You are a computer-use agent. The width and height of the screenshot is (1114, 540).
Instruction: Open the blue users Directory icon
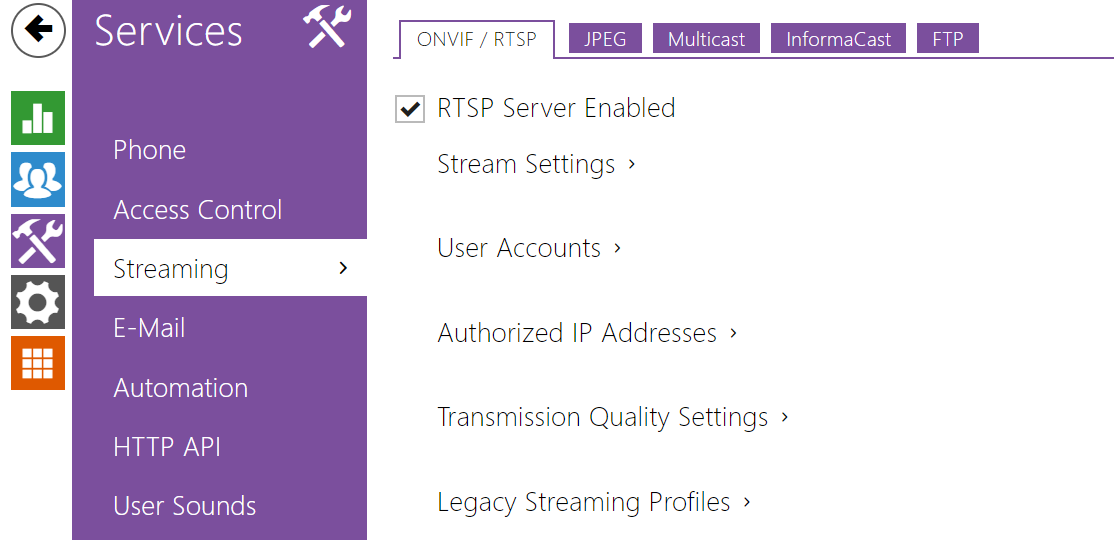[38, 179]
